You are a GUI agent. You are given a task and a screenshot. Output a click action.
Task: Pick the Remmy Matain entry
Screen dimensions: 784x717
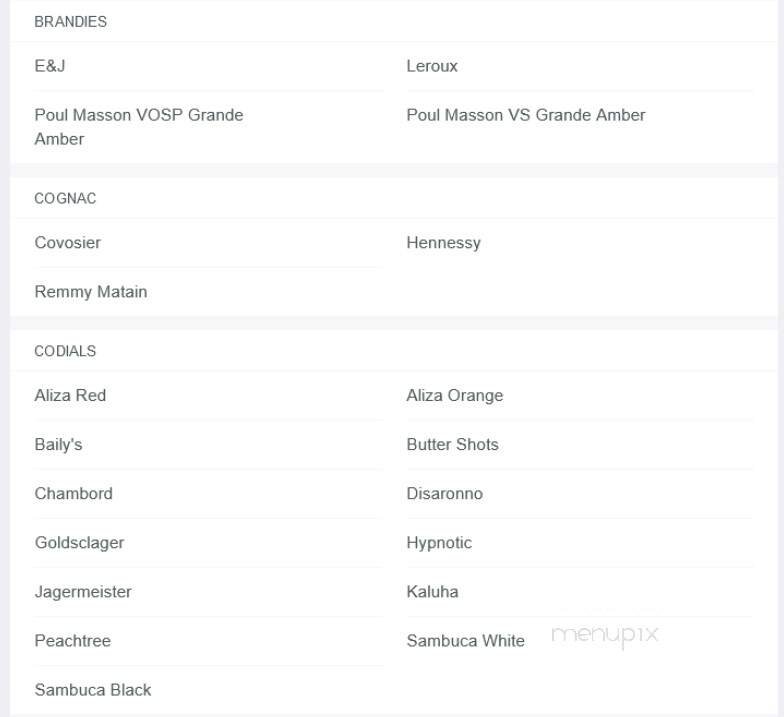tap(91, 292)
